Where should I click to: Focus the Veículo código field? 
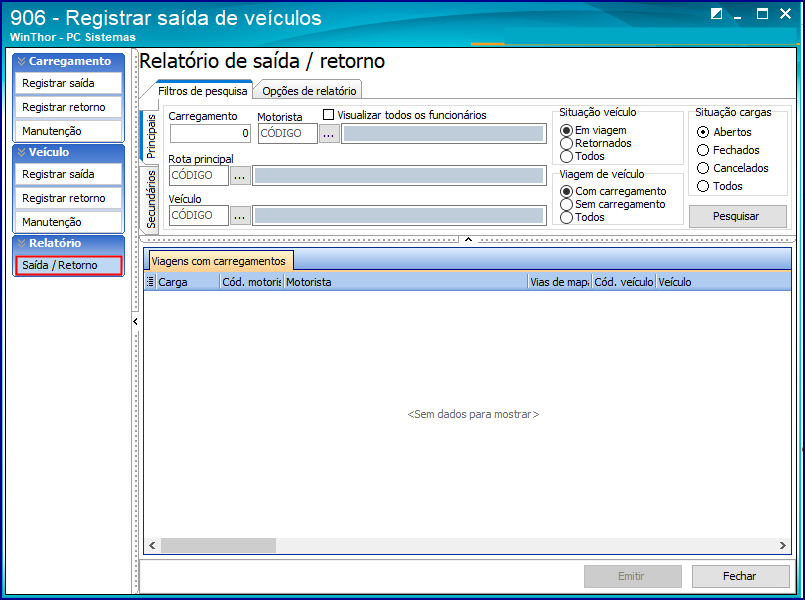pyautogui.click(x=199, y=216)
